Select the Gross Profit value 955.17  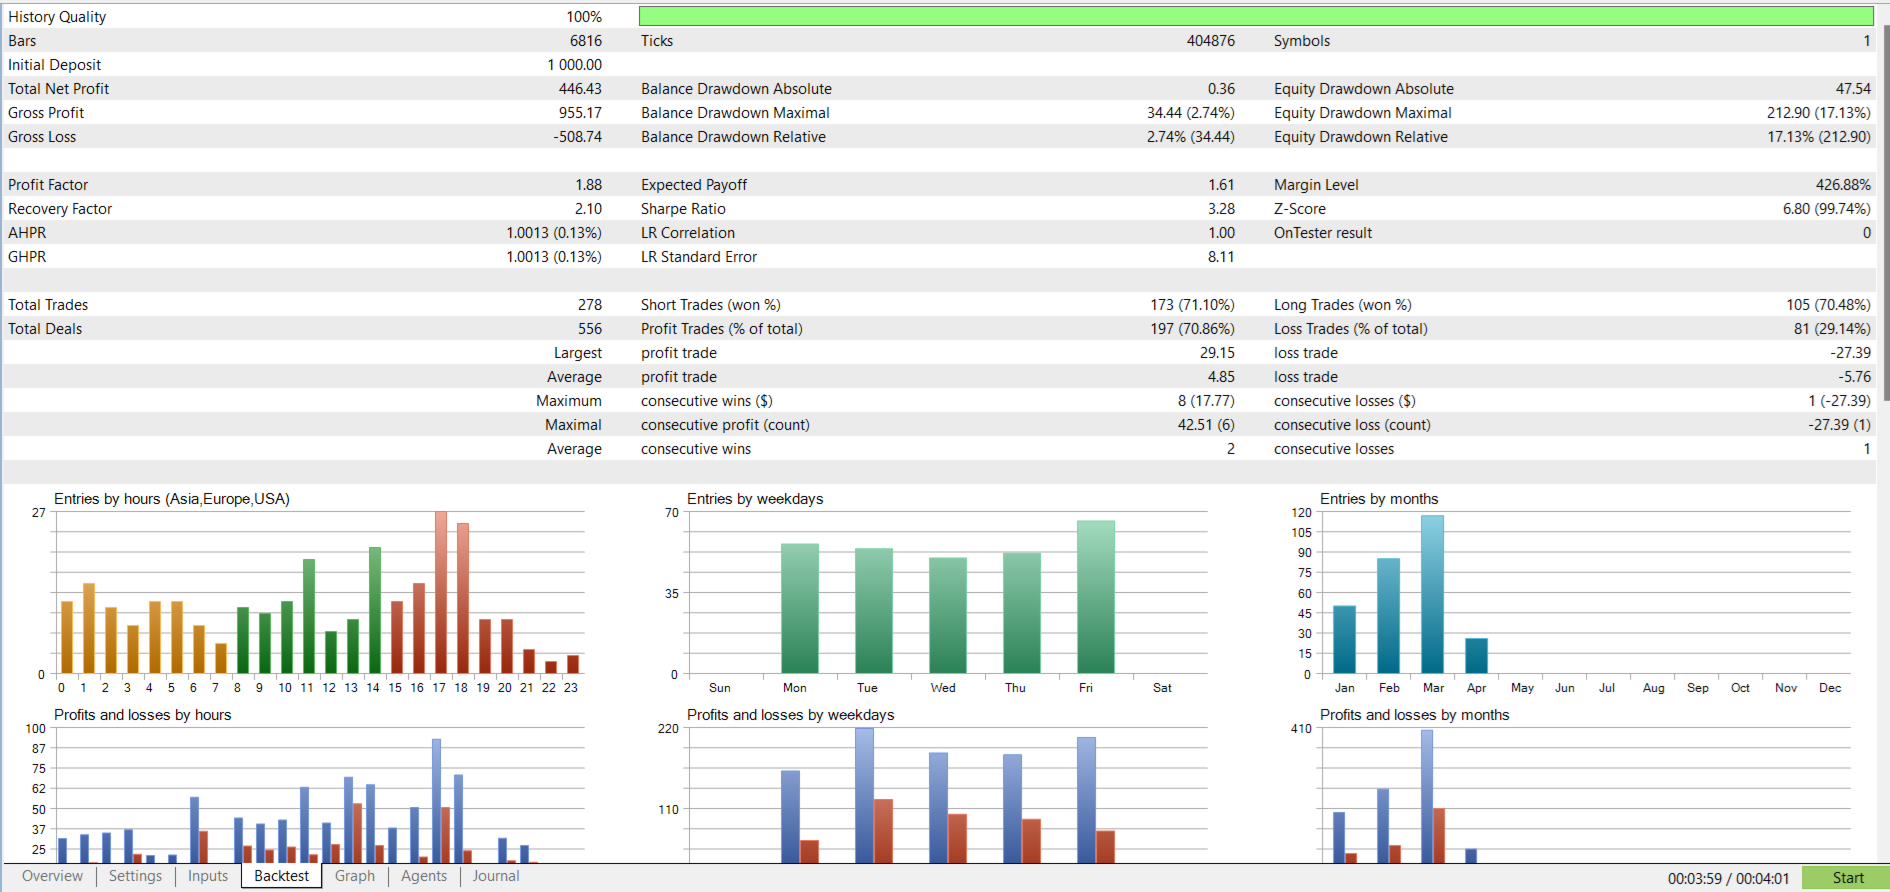tap(580, 113)
